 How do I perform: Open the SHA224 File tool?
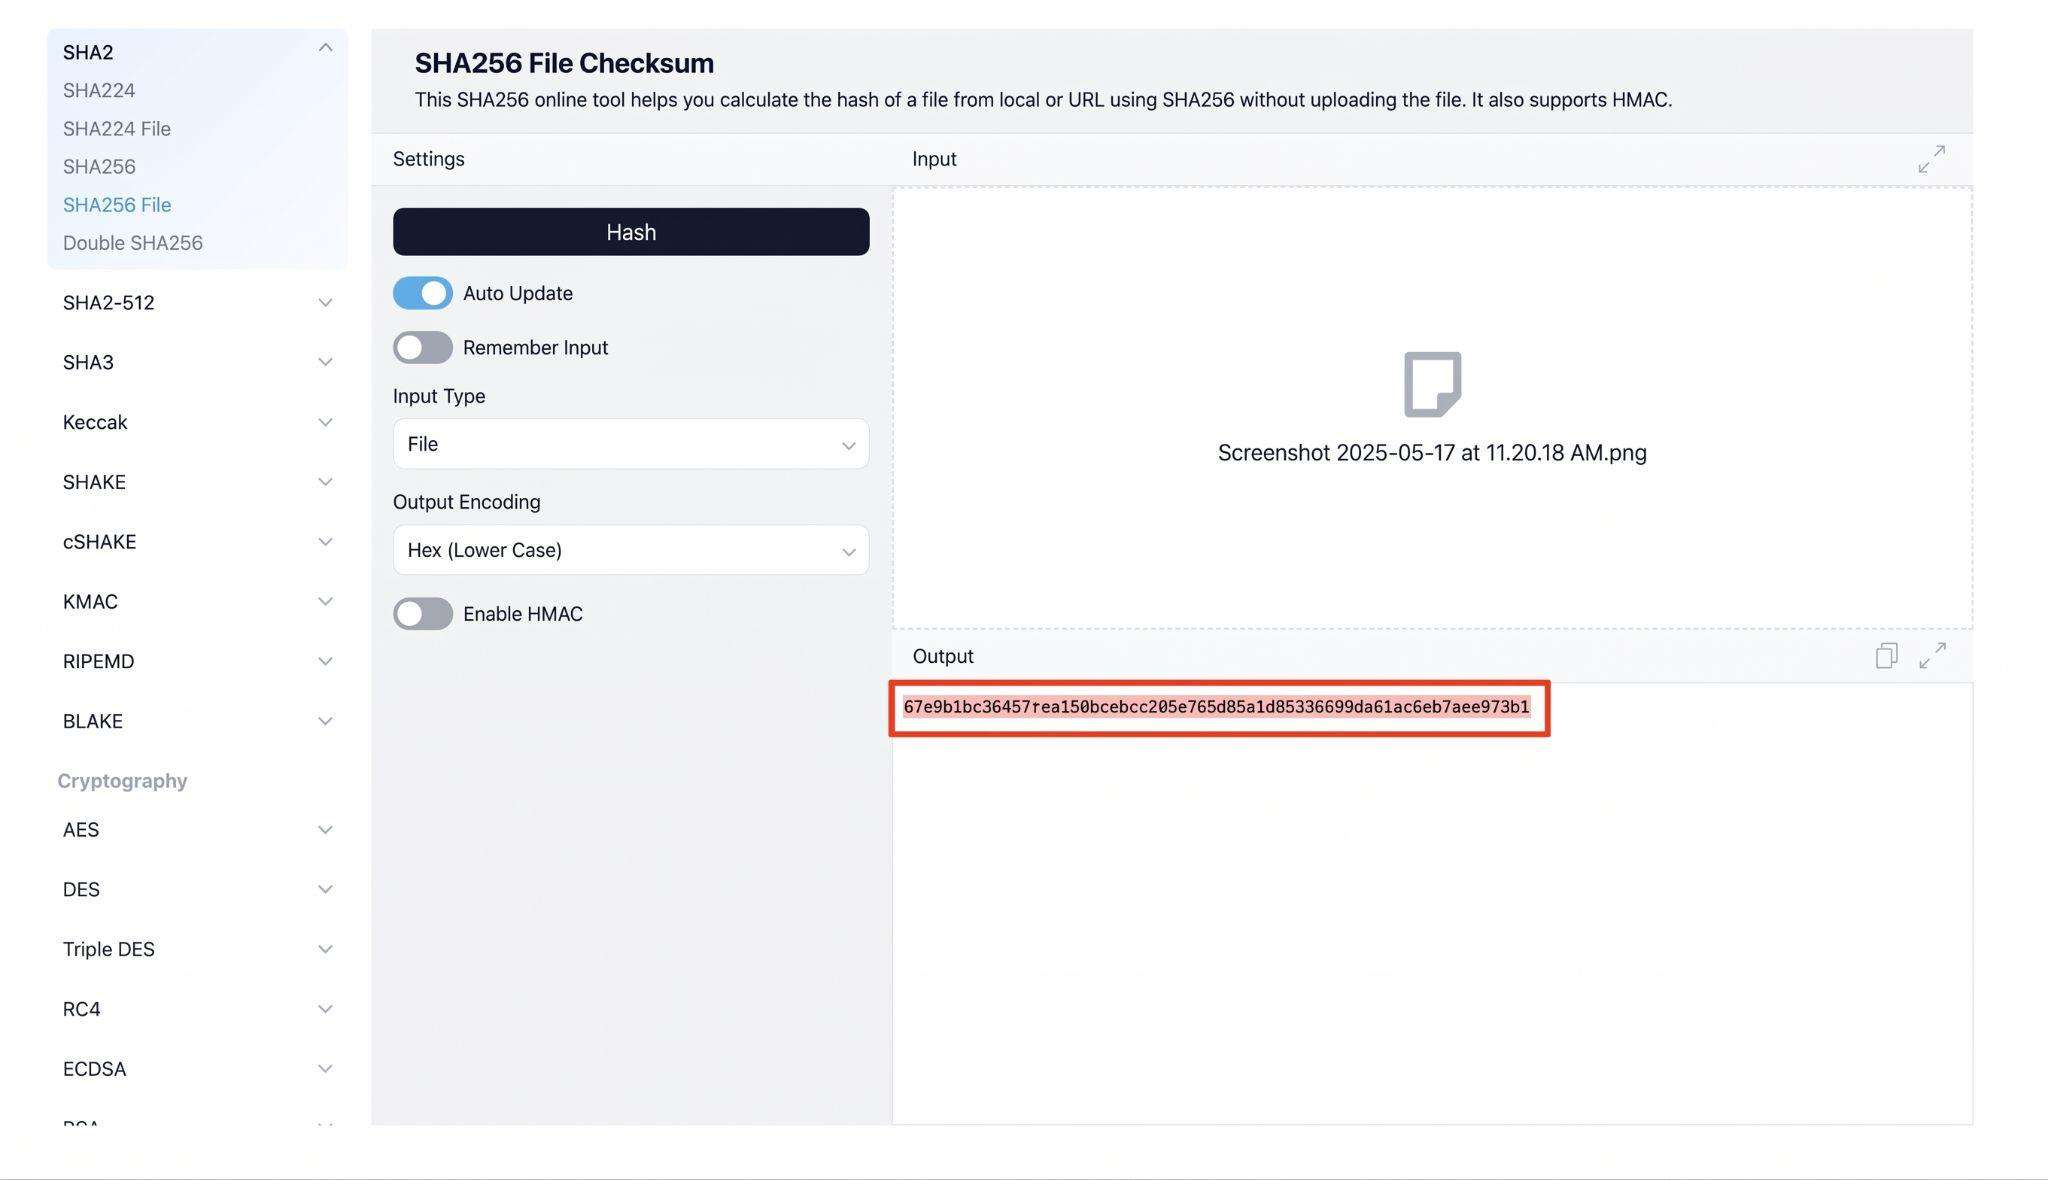coord(117,128)
